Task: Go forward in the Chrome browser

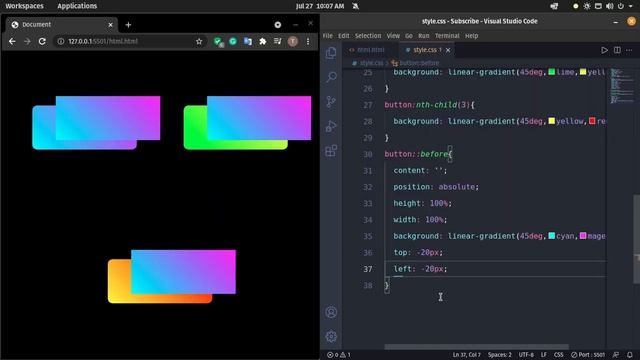Action: (27, 41)
